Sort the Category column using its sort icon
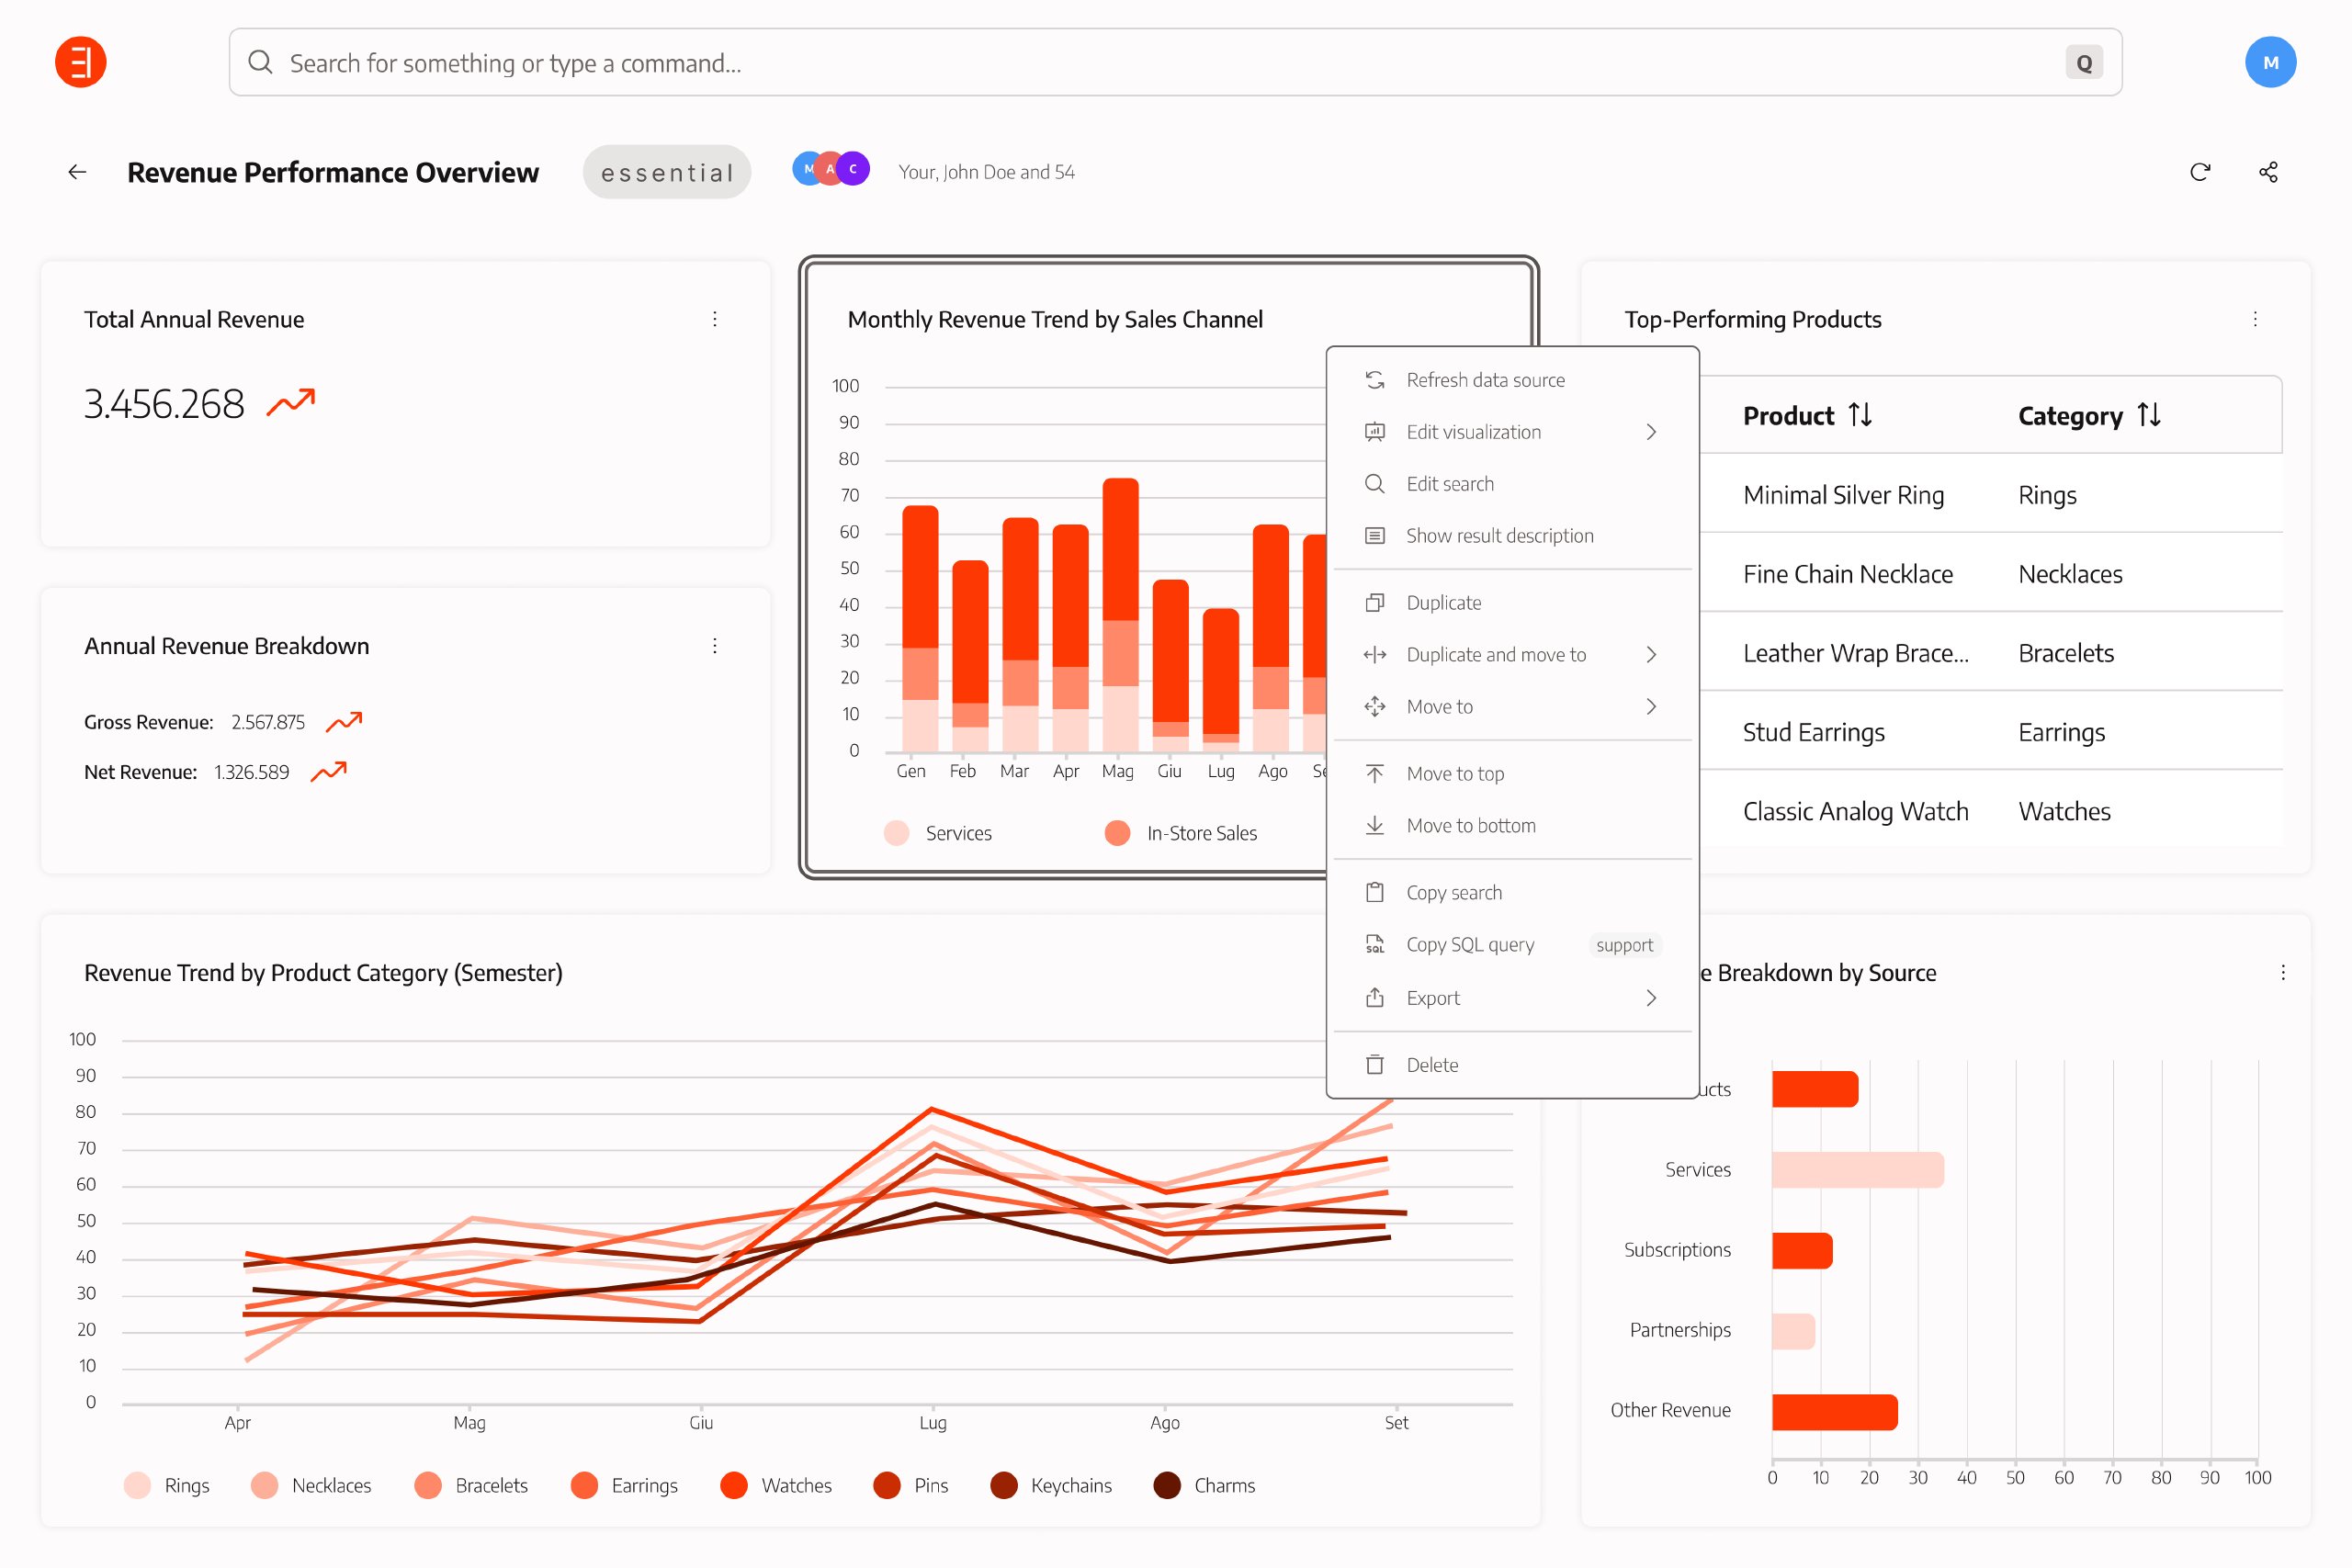The height and width of the screenshot is (1568, 2352). pyautogui.click(x=2148, y=415)
